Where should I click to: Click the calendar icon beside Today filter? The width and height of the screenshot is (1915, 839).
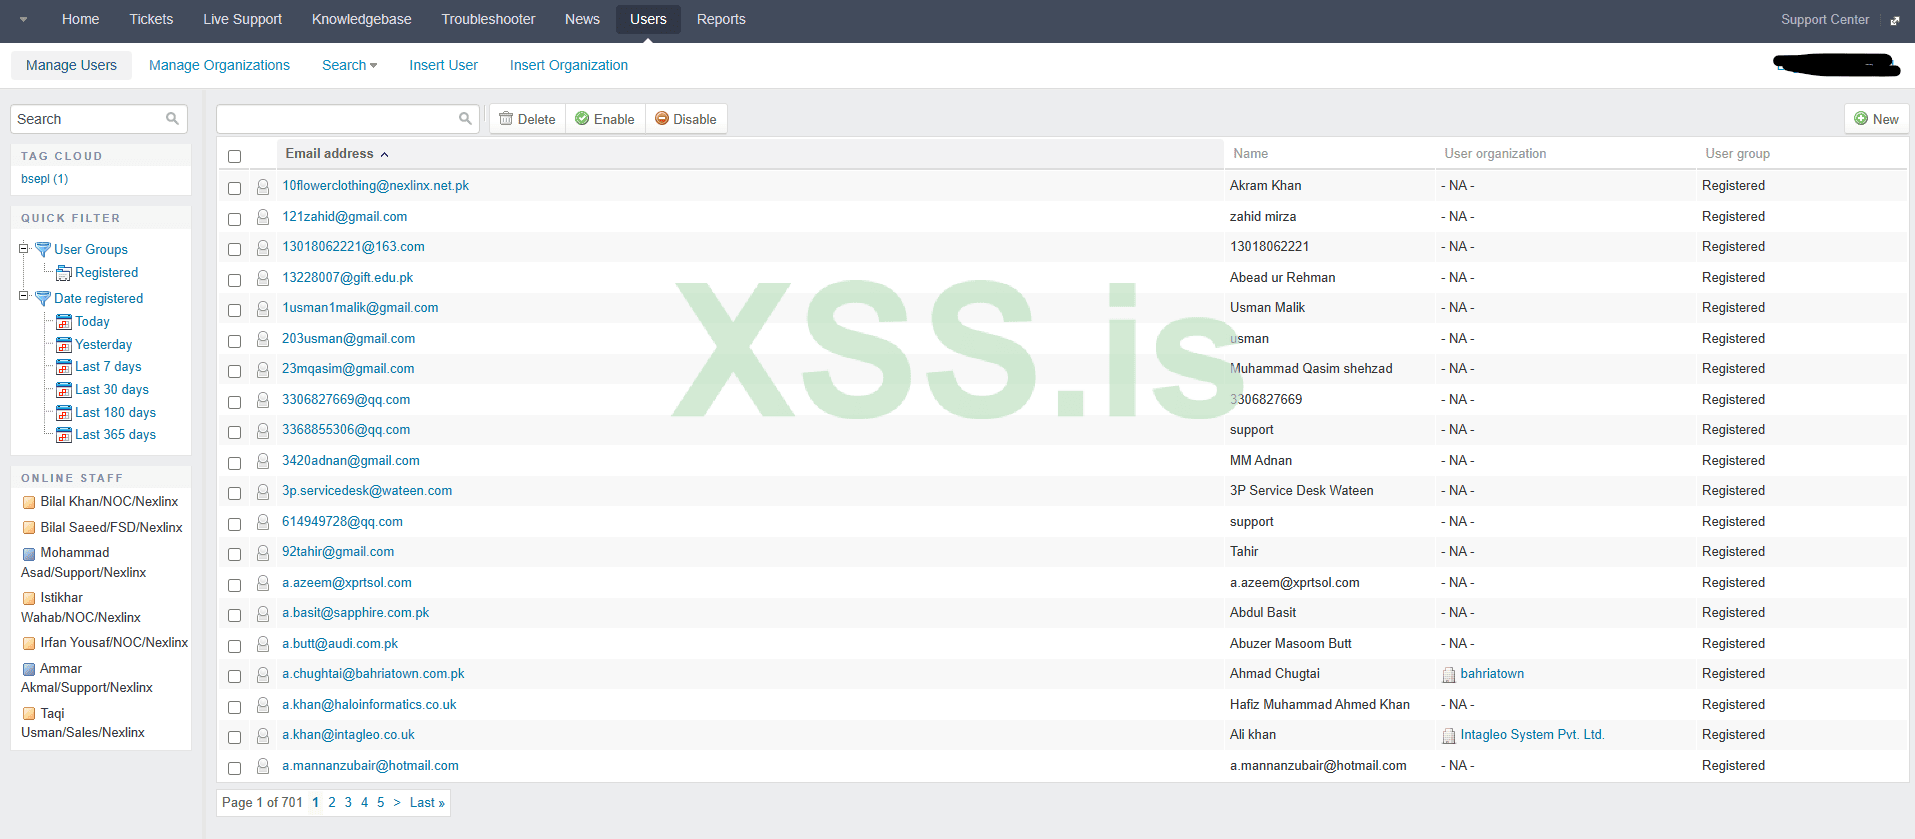point(64,322)
